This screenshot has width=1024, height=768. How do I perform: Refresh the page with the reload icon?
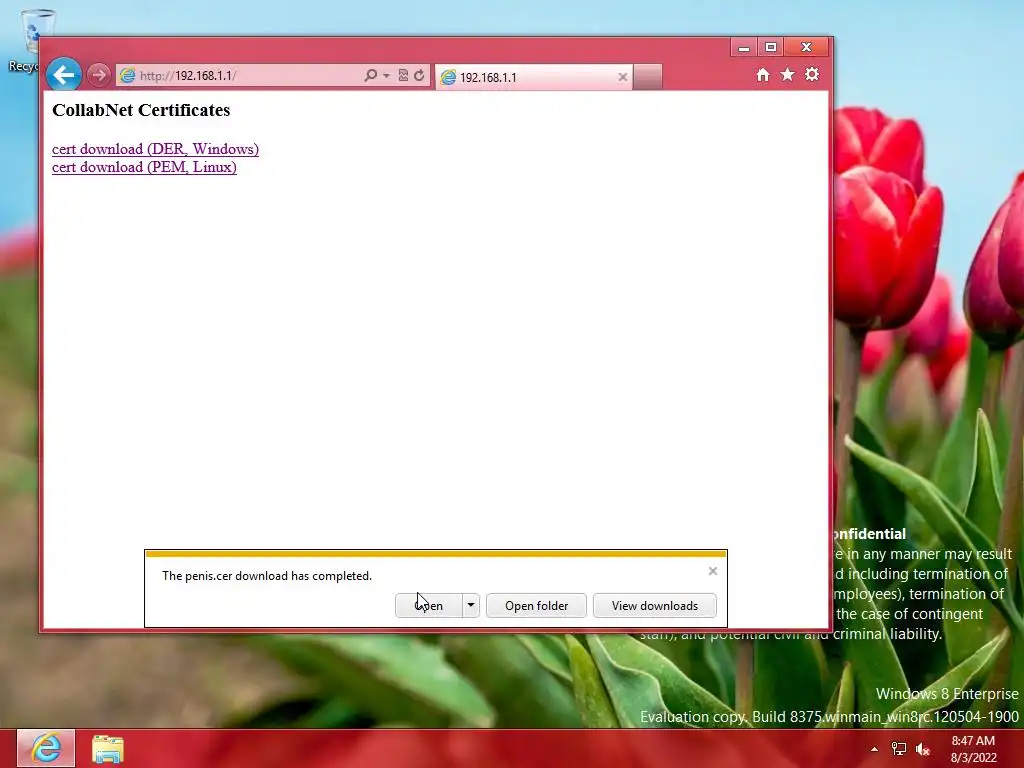click(x=419, y=75)
